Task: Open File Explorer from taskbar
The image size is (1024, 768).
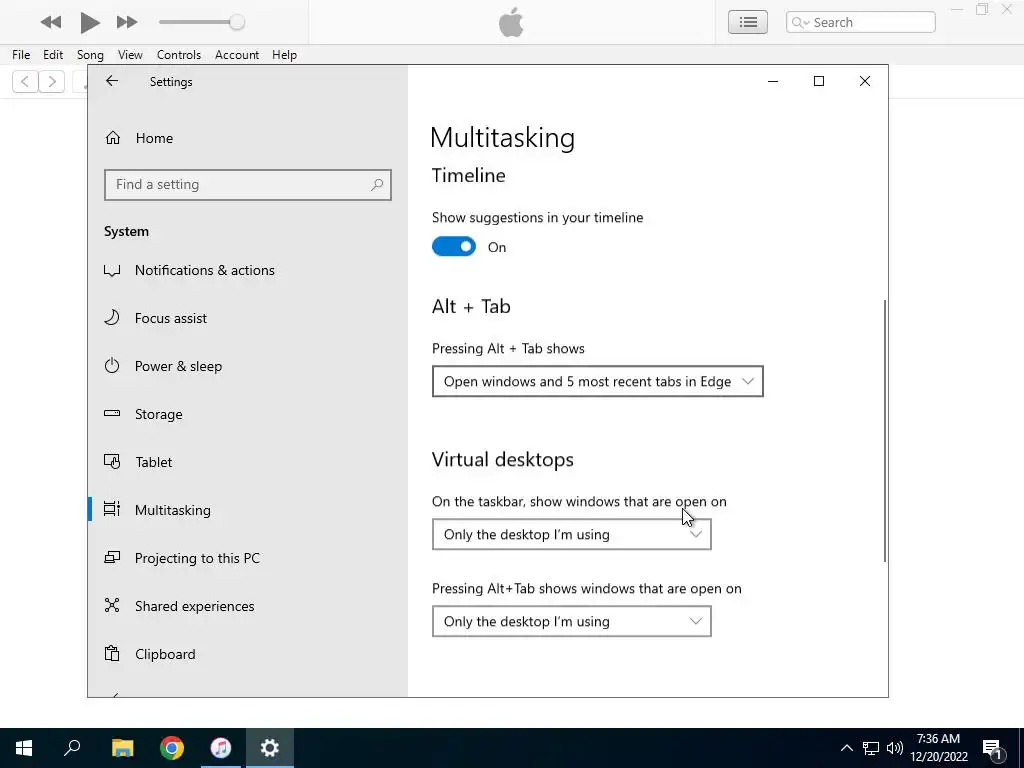Action: (x=122, y=748)
